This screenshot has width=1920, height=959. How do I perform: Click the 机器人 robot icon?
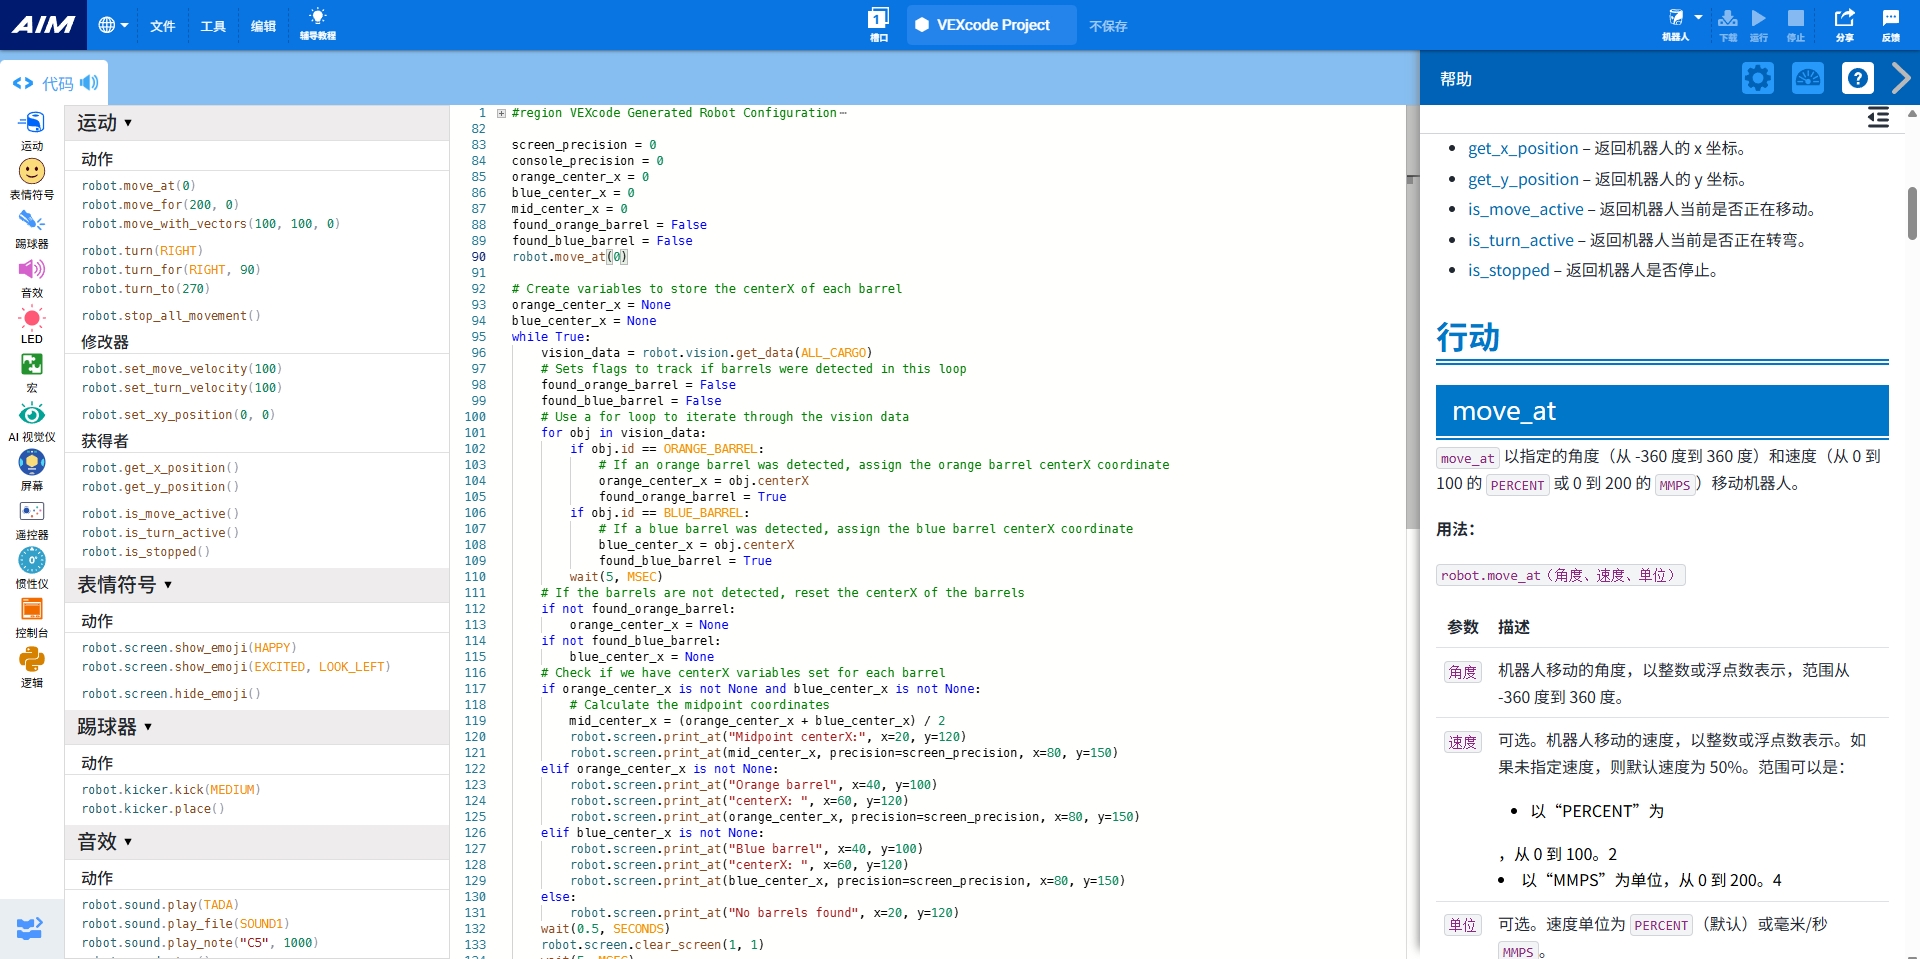tap(1675, 24)
